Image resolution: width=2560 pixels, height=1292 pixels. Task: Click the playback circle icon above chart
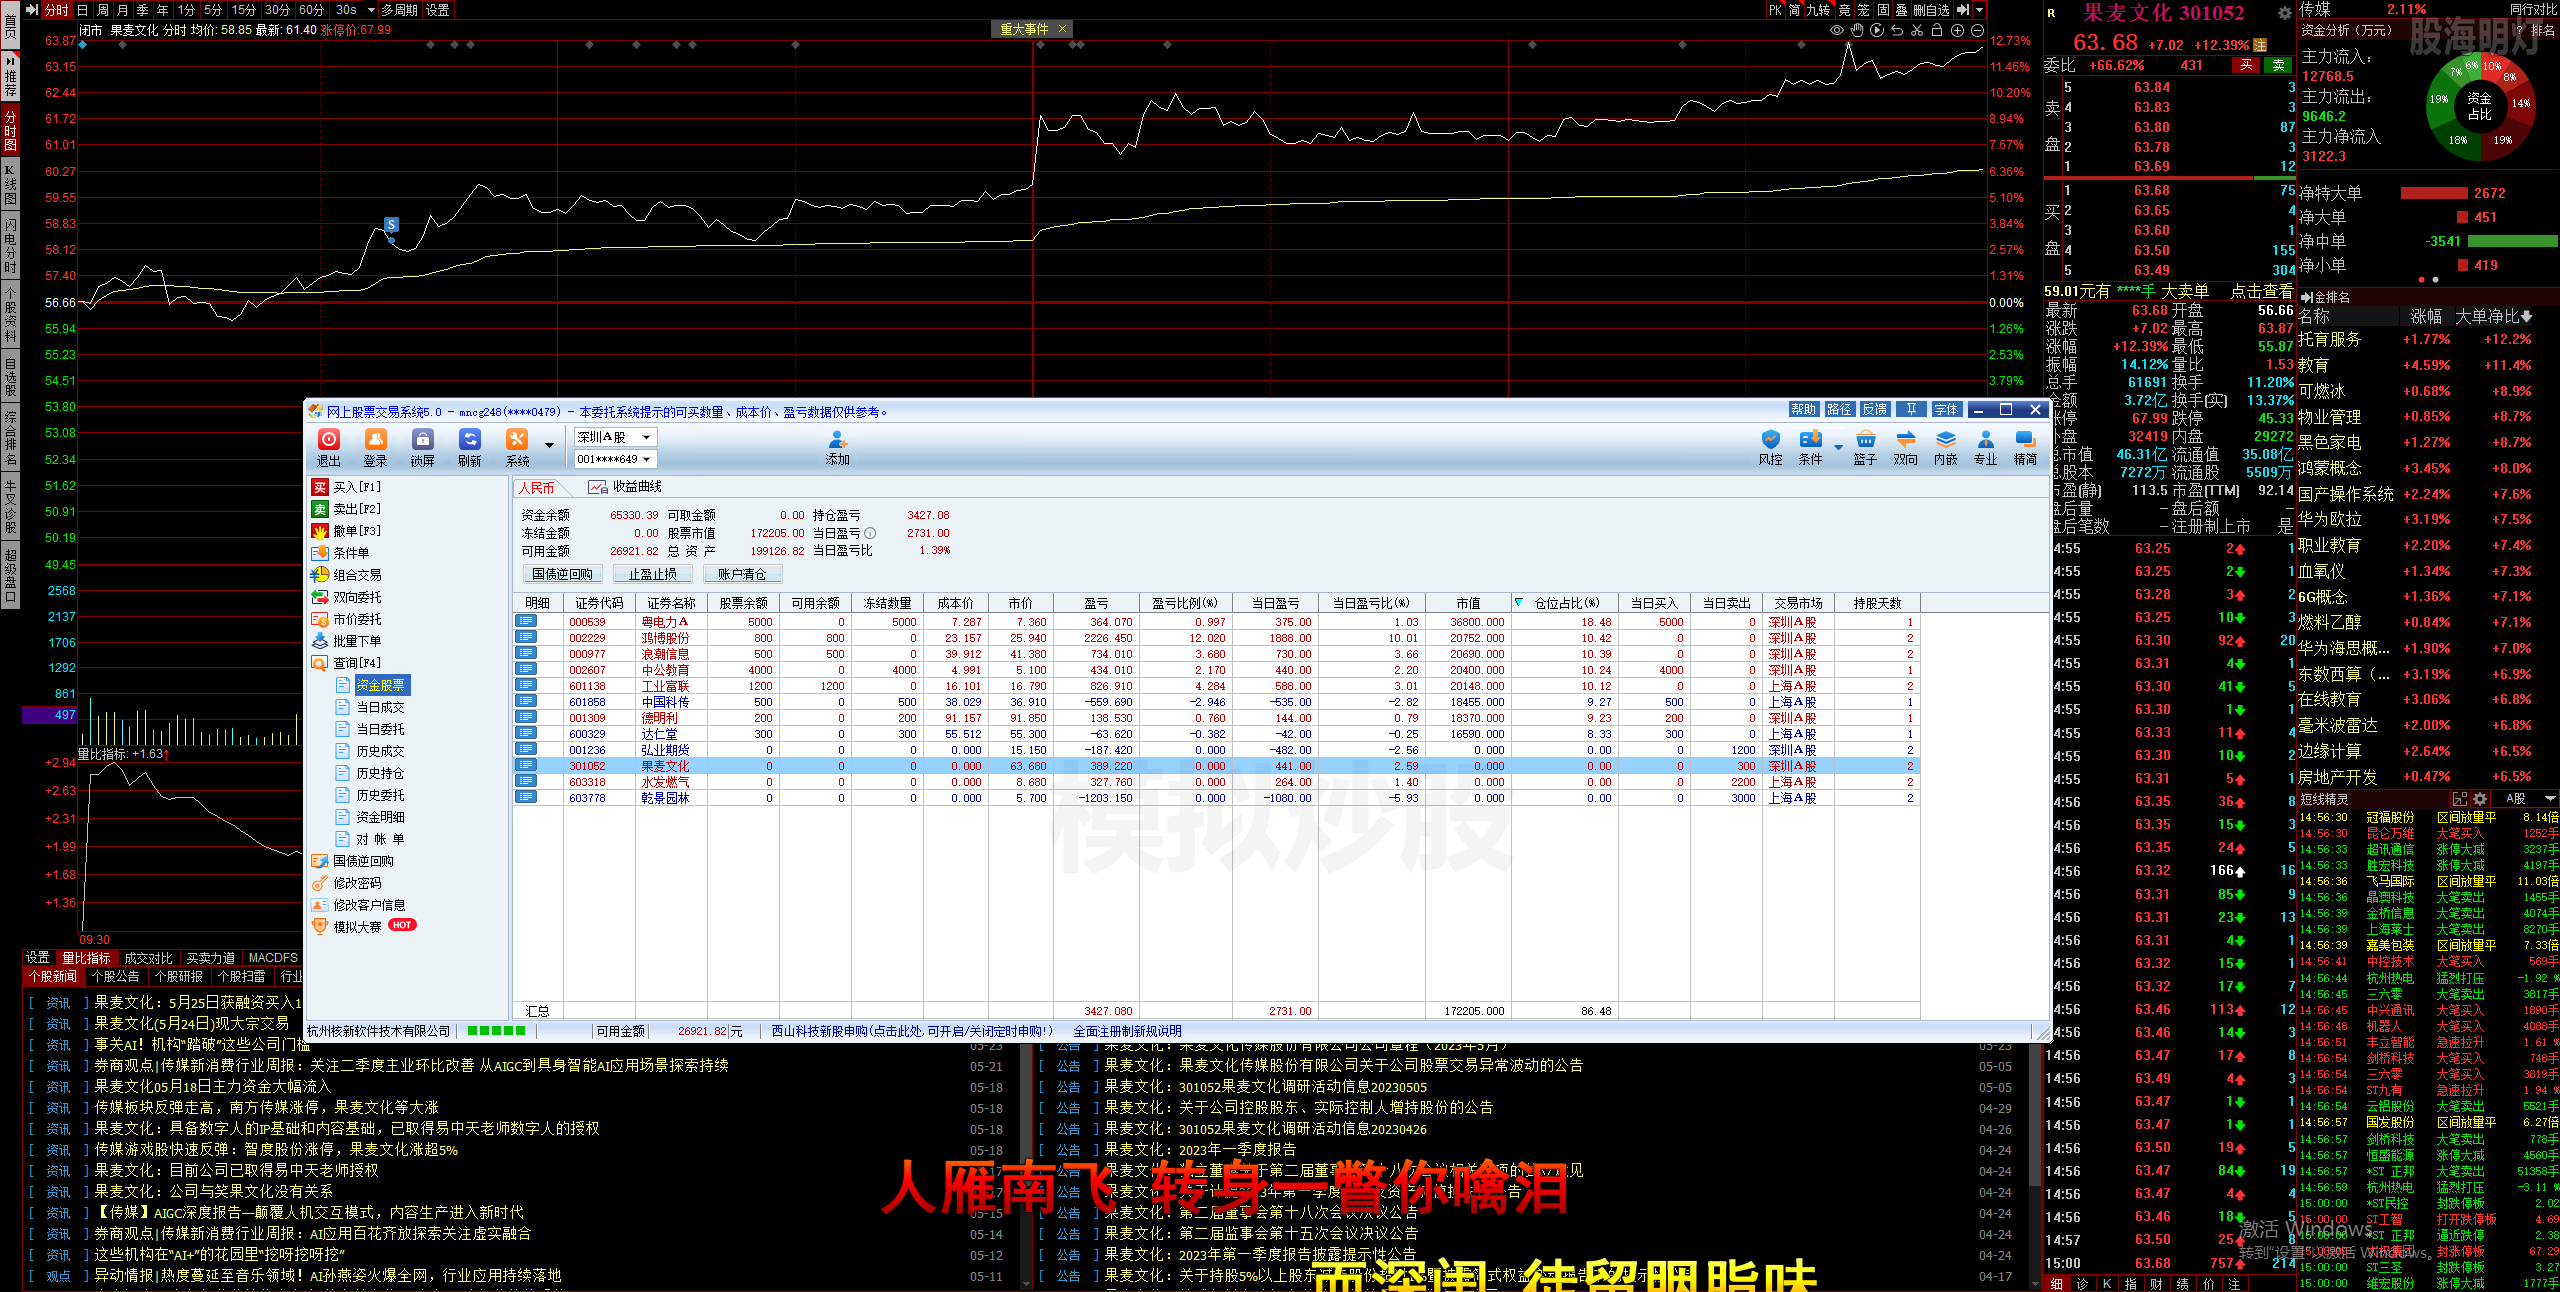[1877, 30]
